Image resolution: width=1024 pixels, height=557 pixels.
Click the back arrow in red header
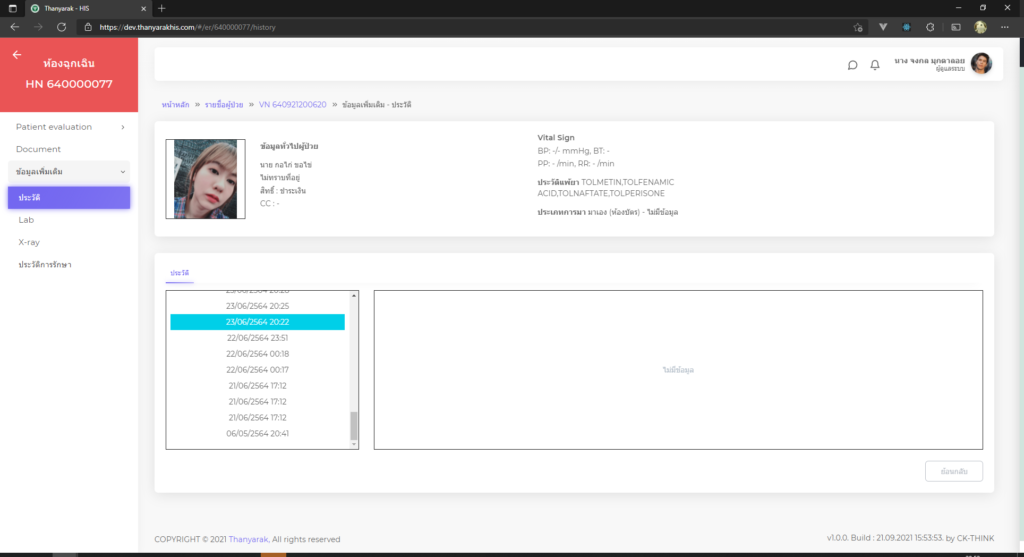pos(17,55)
